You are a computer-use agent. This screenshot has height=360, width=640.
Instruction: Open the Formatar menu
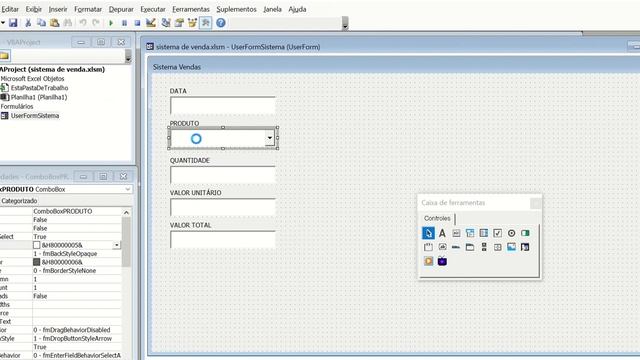pos(88,9)
